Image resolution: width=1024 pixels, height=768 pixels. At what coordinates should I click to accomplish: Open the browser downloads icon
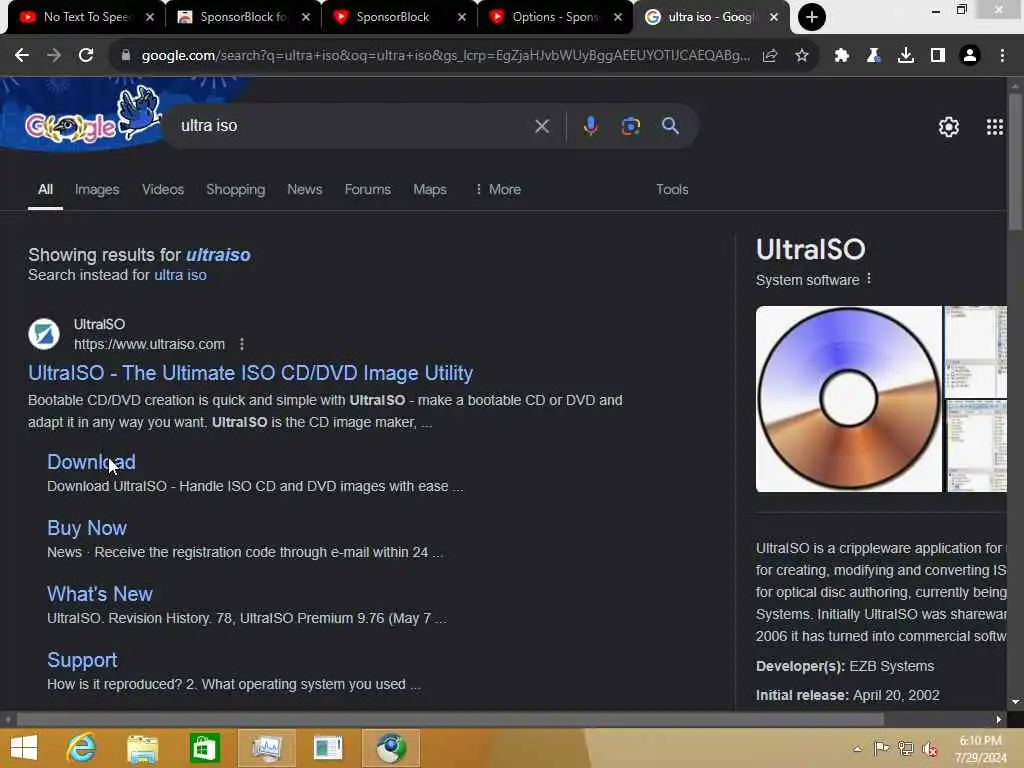906,56
